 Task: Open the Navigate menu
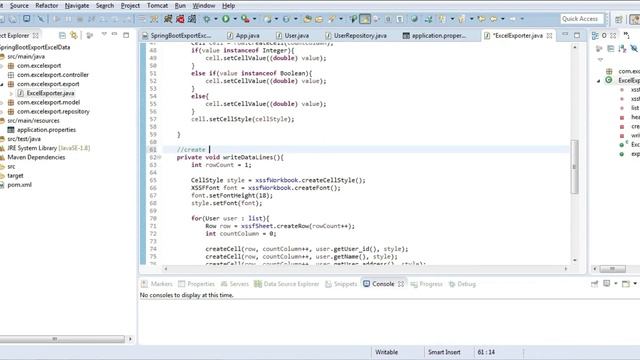pyautogui.click(x=77, y=6)
